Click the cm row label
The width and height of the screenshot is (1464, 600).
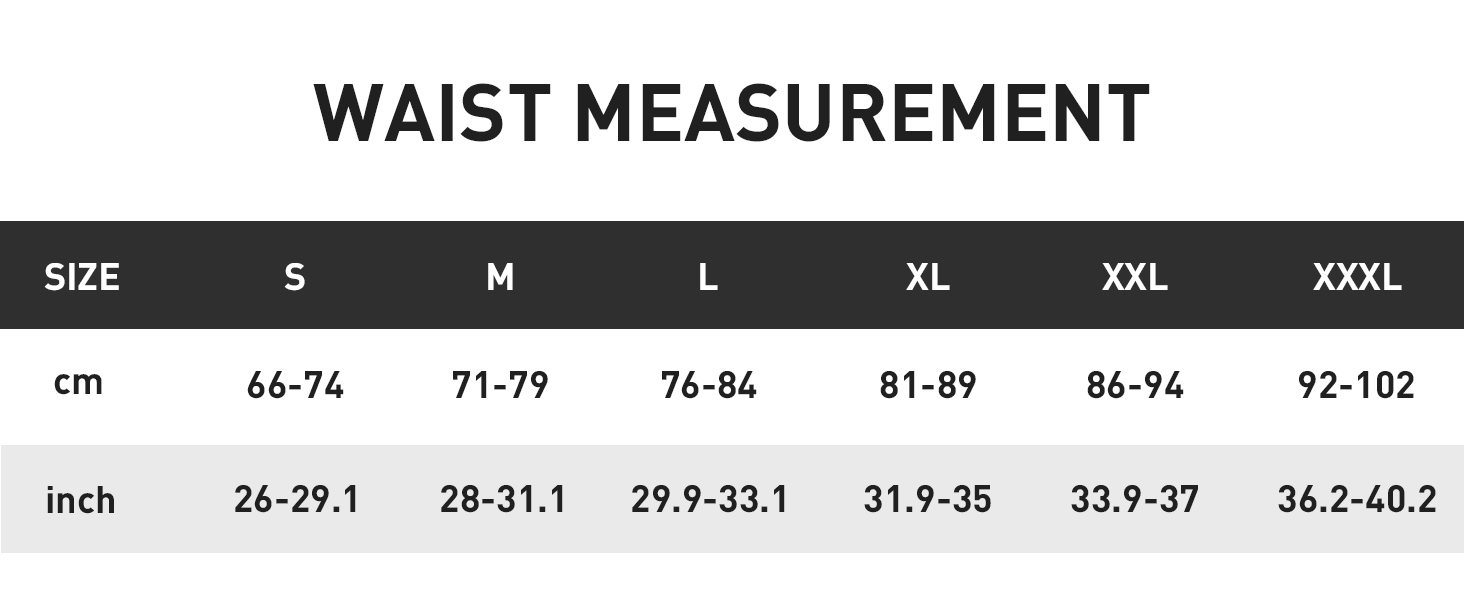pyautogui.click(x=78, y=383)
